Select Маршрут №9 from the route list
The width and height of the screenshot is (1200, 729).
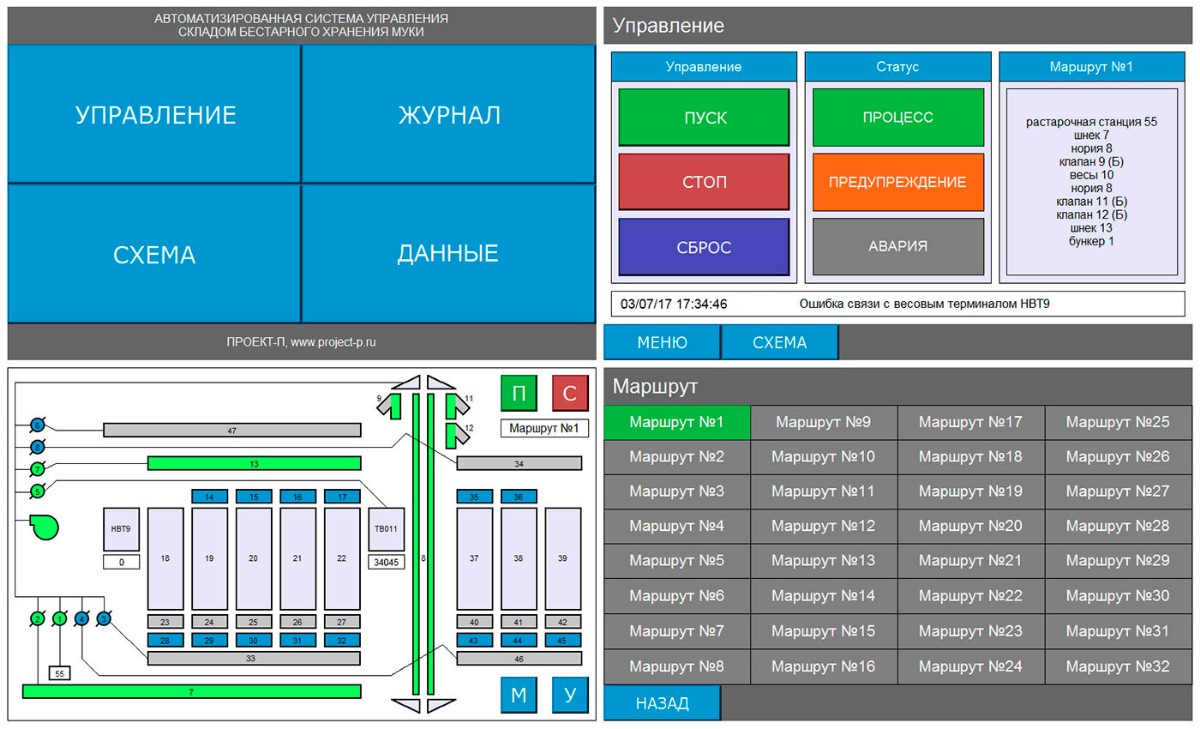(x=823, y=422)
